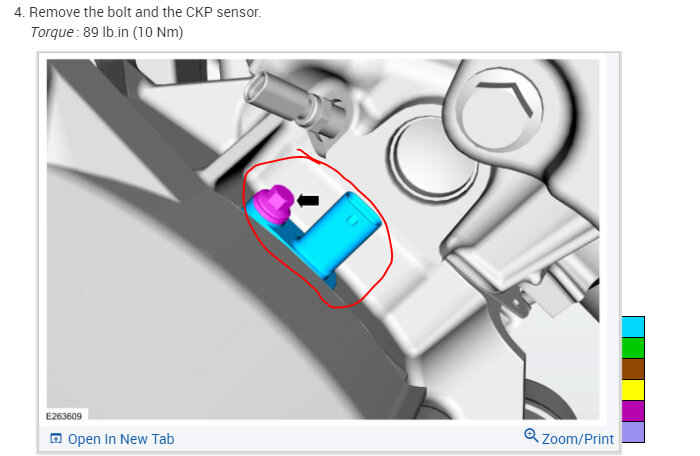Click the large hex bolt head in the upper right of the diagram

[x=501, y=109]
